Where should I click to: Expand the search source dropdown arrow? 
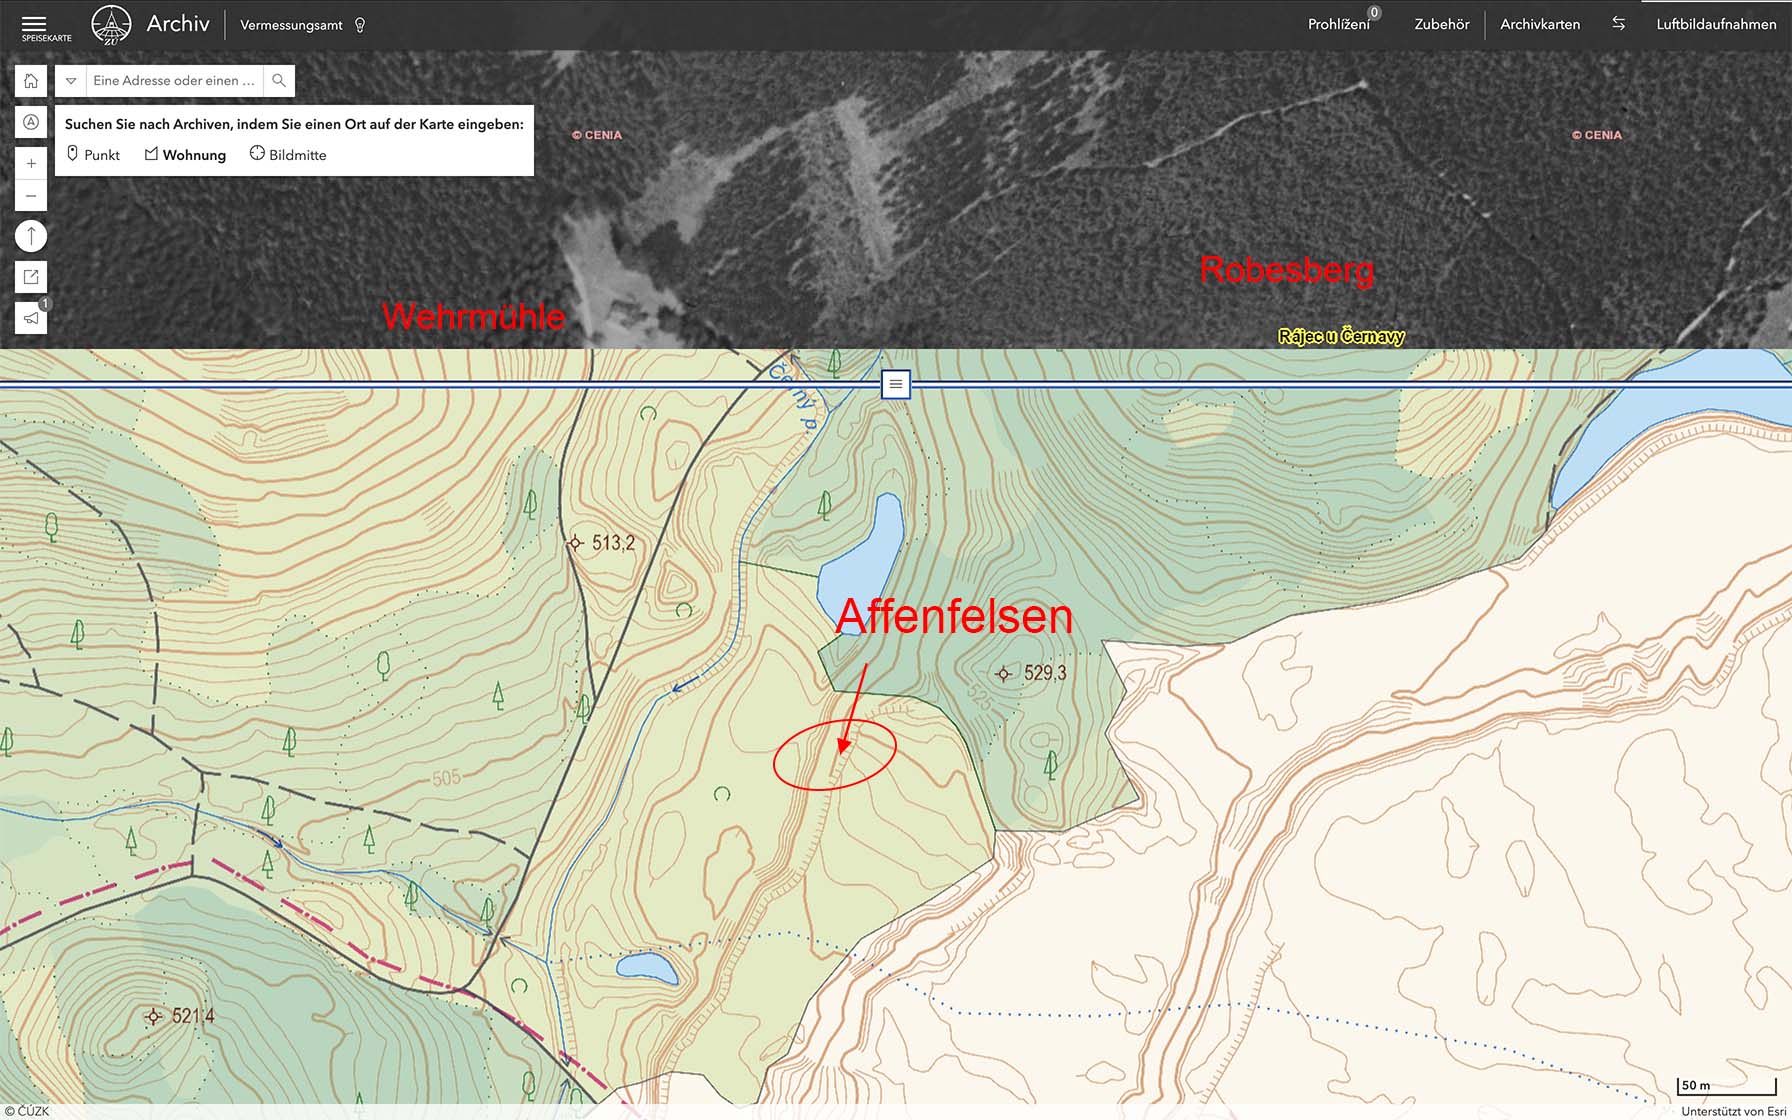71,81
